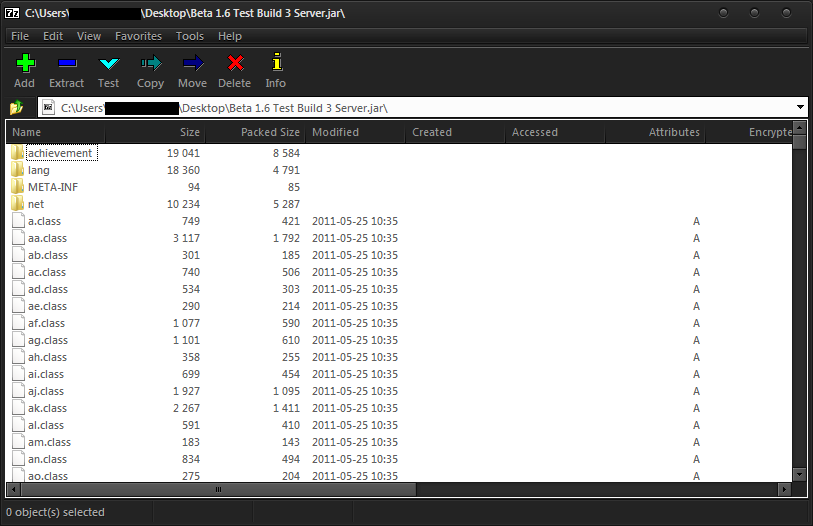Image resolution: width=813 pixels, height=526 pixels.
Task: Click the aj.class file icon
Action: coord(19,391)
